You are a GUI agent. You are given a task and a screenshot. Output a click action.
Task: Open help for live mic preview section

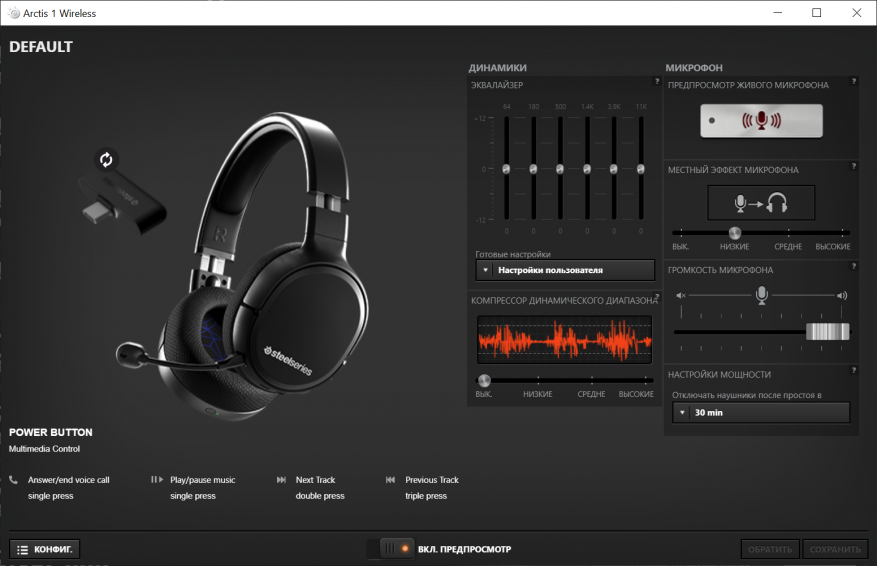(854, 81)
